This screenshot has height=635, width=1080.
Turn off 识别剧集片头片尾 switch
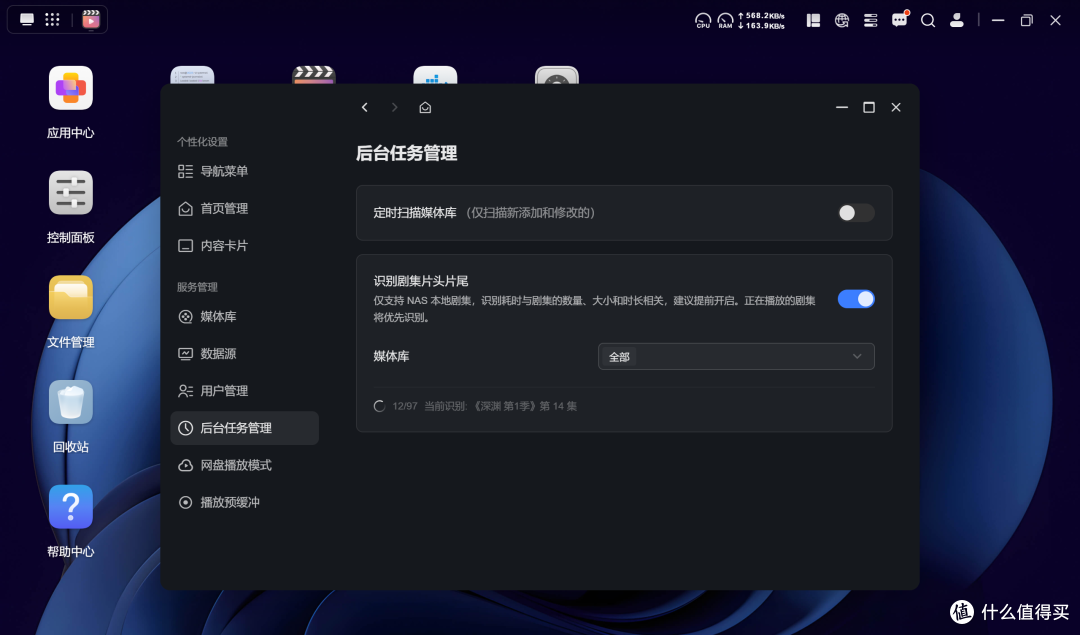coord(855,299)
